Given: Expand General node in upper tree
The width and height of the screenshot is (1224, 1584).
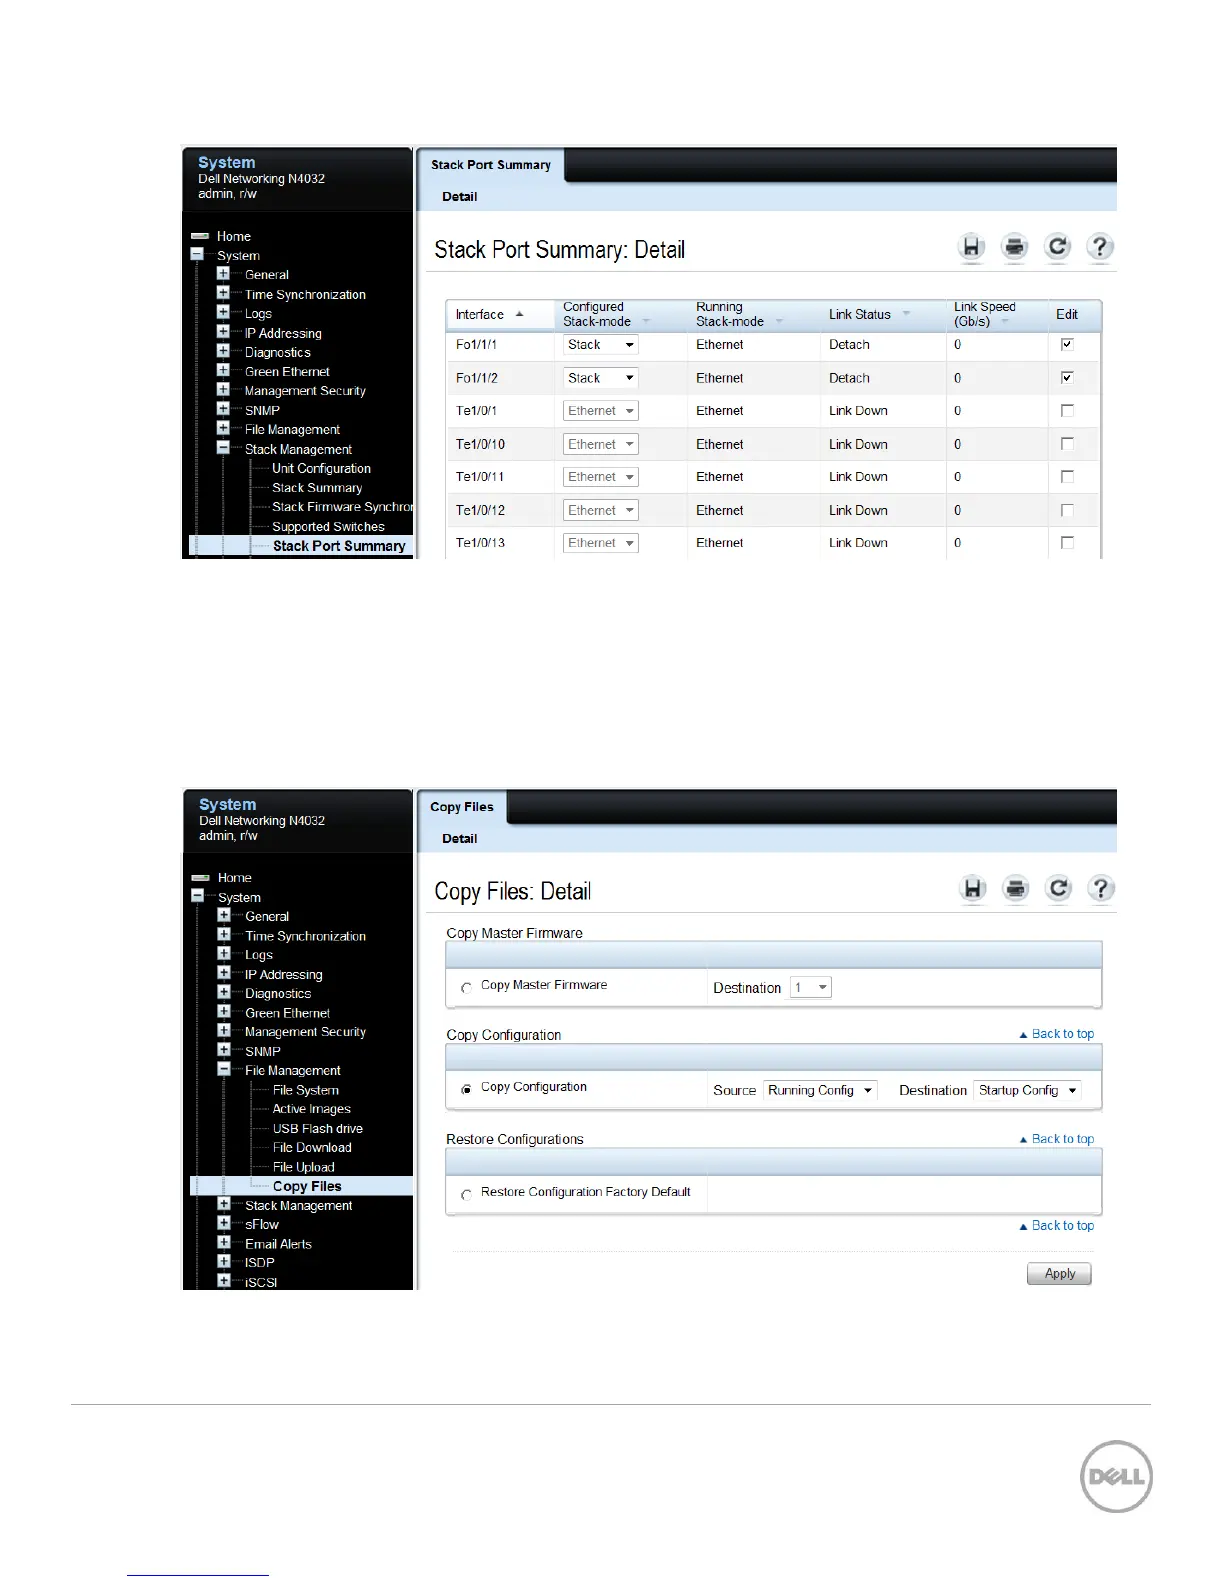Looking at the screenshot, I should [x=223, y=273].
